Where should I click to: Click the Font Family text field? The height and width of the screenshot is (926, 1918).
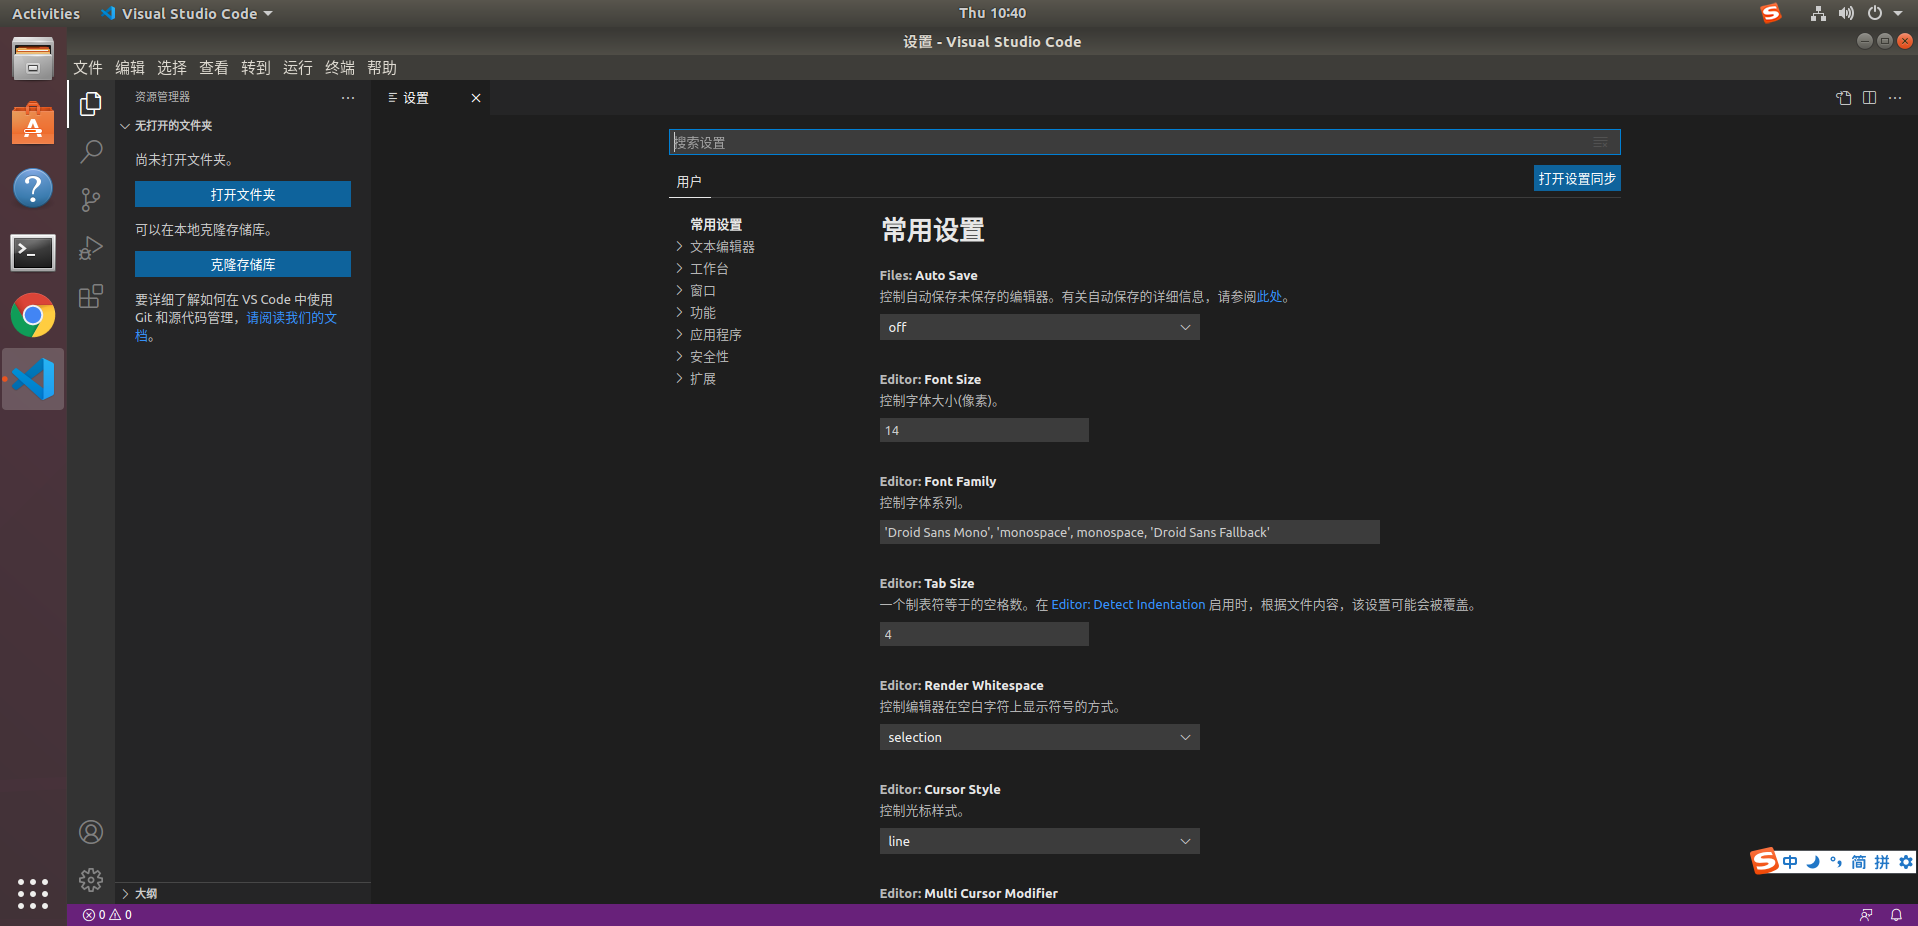tap(1130, 532)
